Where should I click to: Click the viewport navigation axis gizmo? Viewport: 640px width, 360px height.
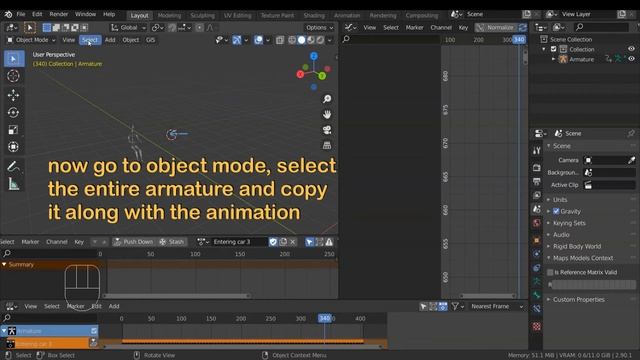313,71
